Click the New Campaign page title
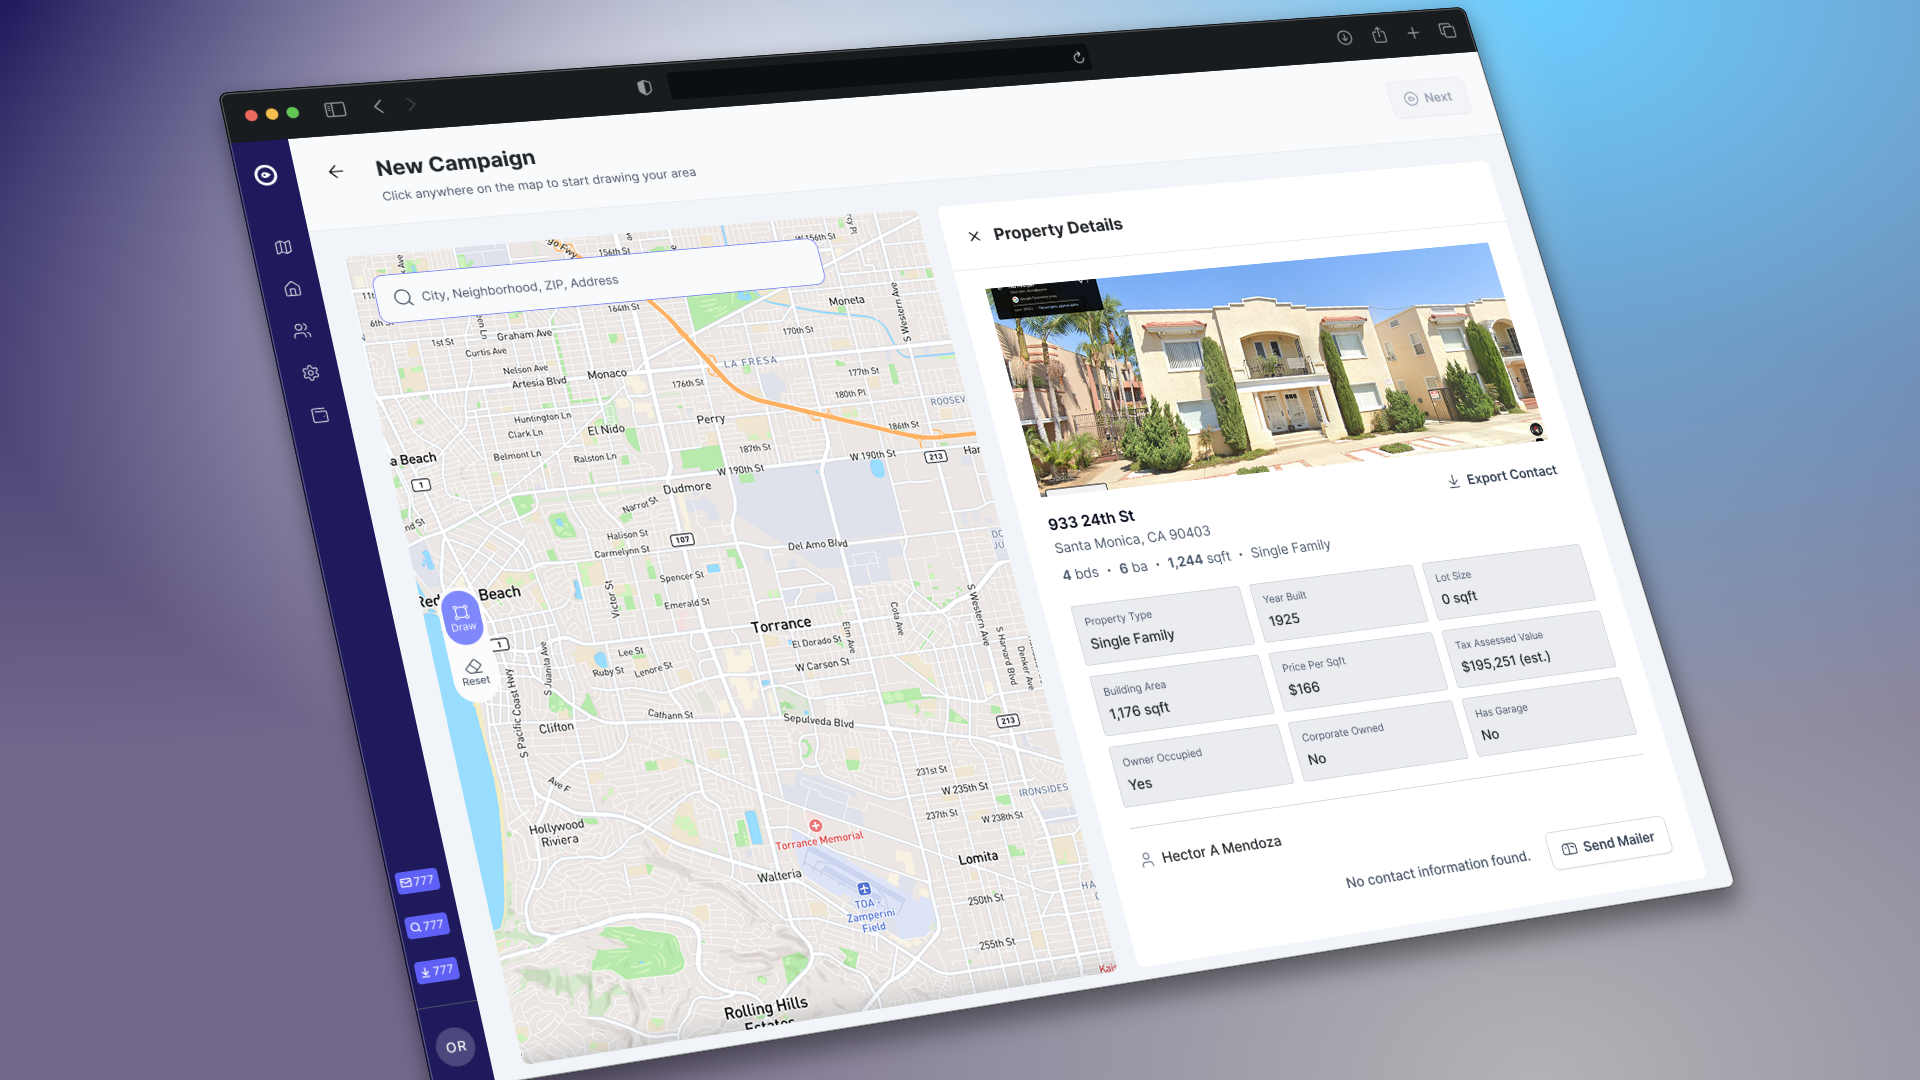The height and width of the screenshot is (1080, 1920). coord(456,163)
